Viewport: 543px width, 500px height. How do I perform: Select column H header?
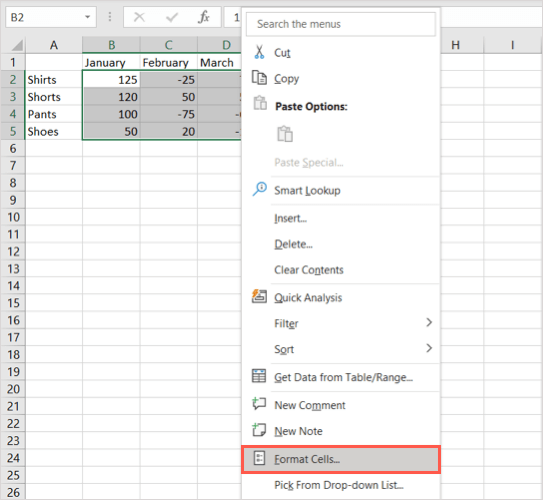pyautogui.click(x=462, y=45)
